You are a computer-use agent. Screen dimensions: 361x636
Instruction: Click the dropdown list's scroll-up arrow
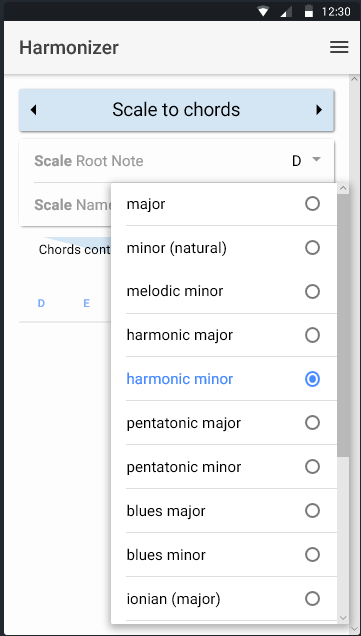(343, 188)
